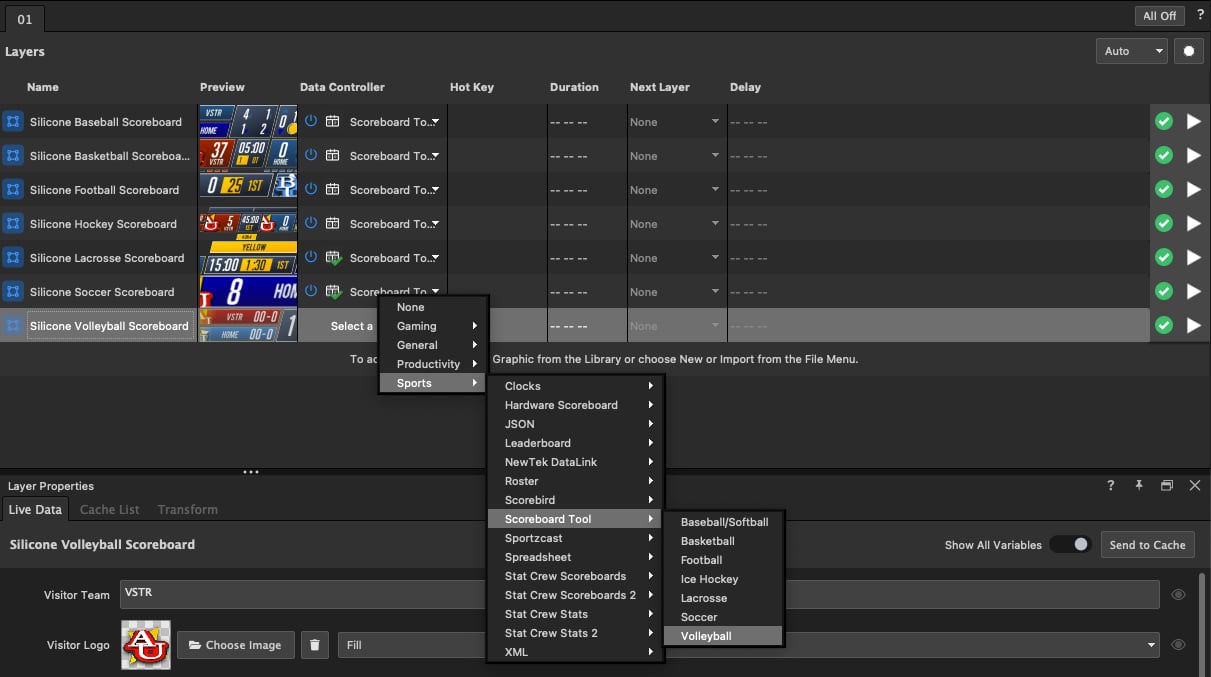1211x677 pixels.
Task: Click the Send to Cache button
Action: [x=1147, y=545]
